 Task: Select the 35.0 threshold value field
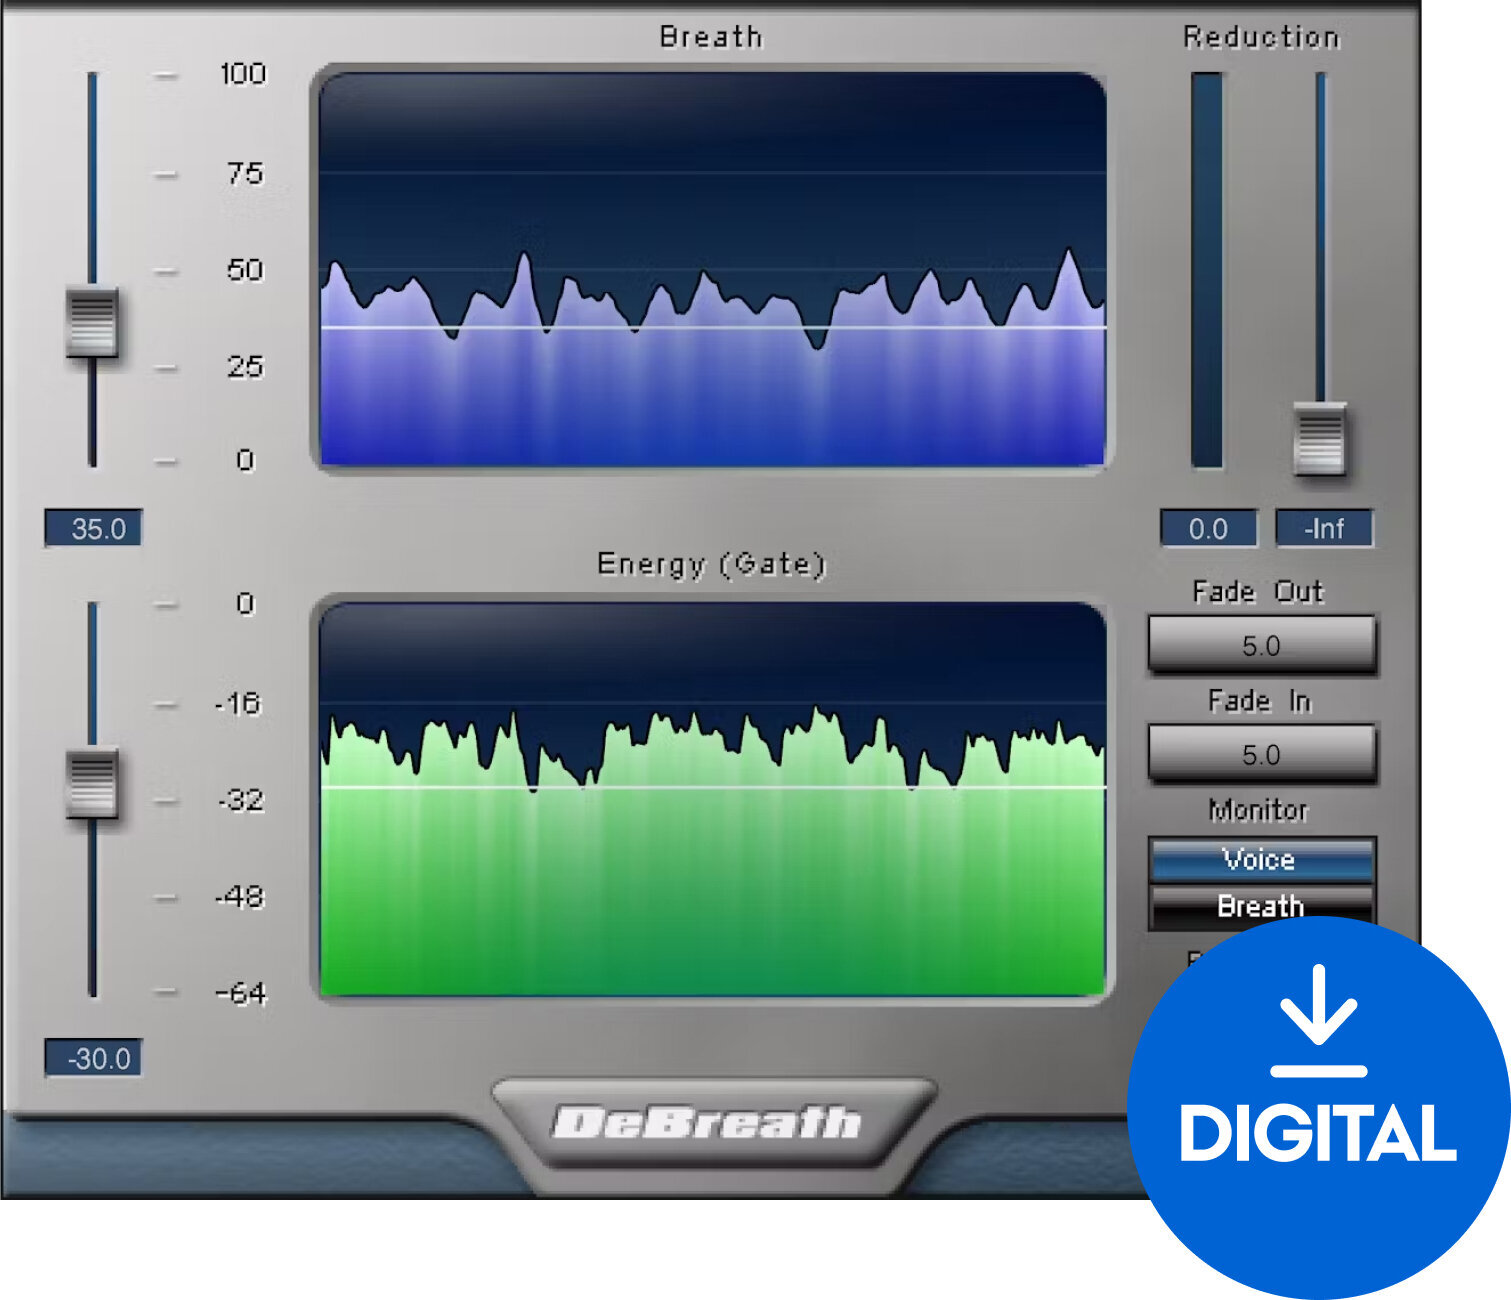tap(94, 528)
